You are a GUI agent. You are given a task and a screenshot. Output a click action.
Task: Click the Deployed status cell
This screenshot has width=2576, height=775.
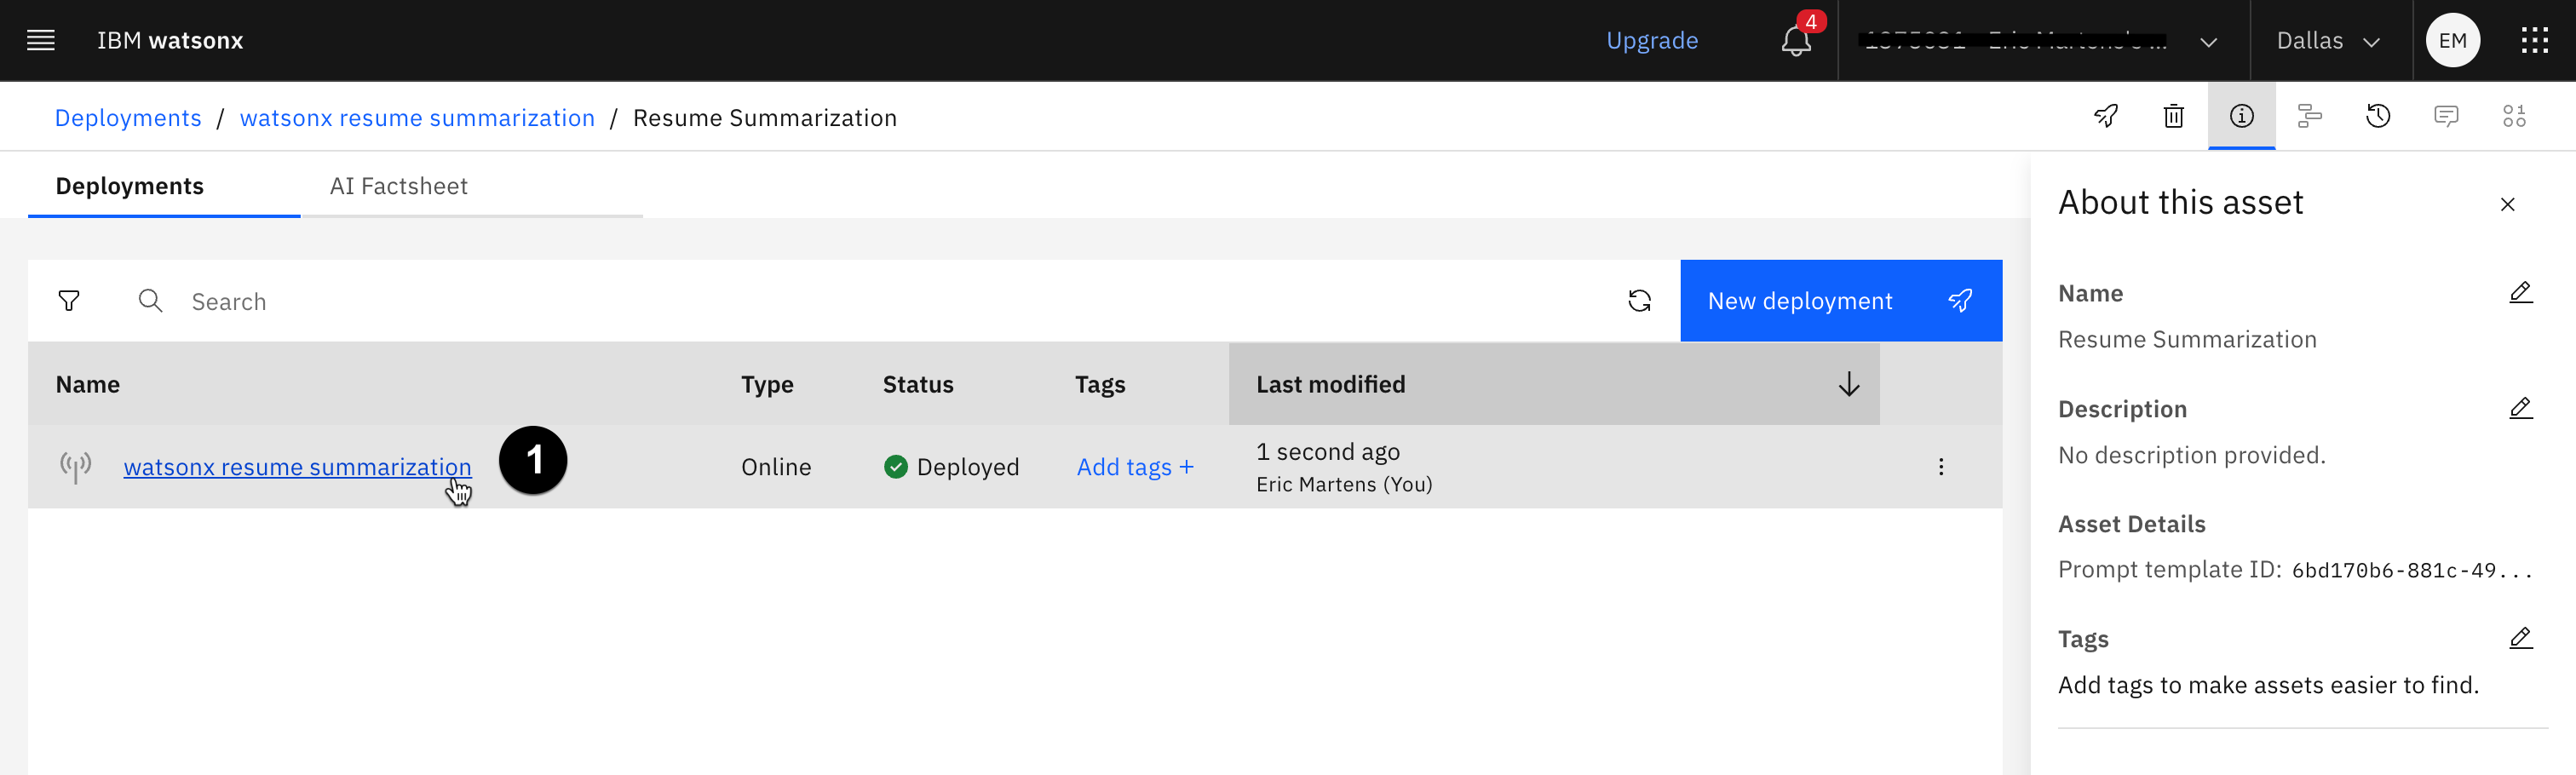(951, 467)
